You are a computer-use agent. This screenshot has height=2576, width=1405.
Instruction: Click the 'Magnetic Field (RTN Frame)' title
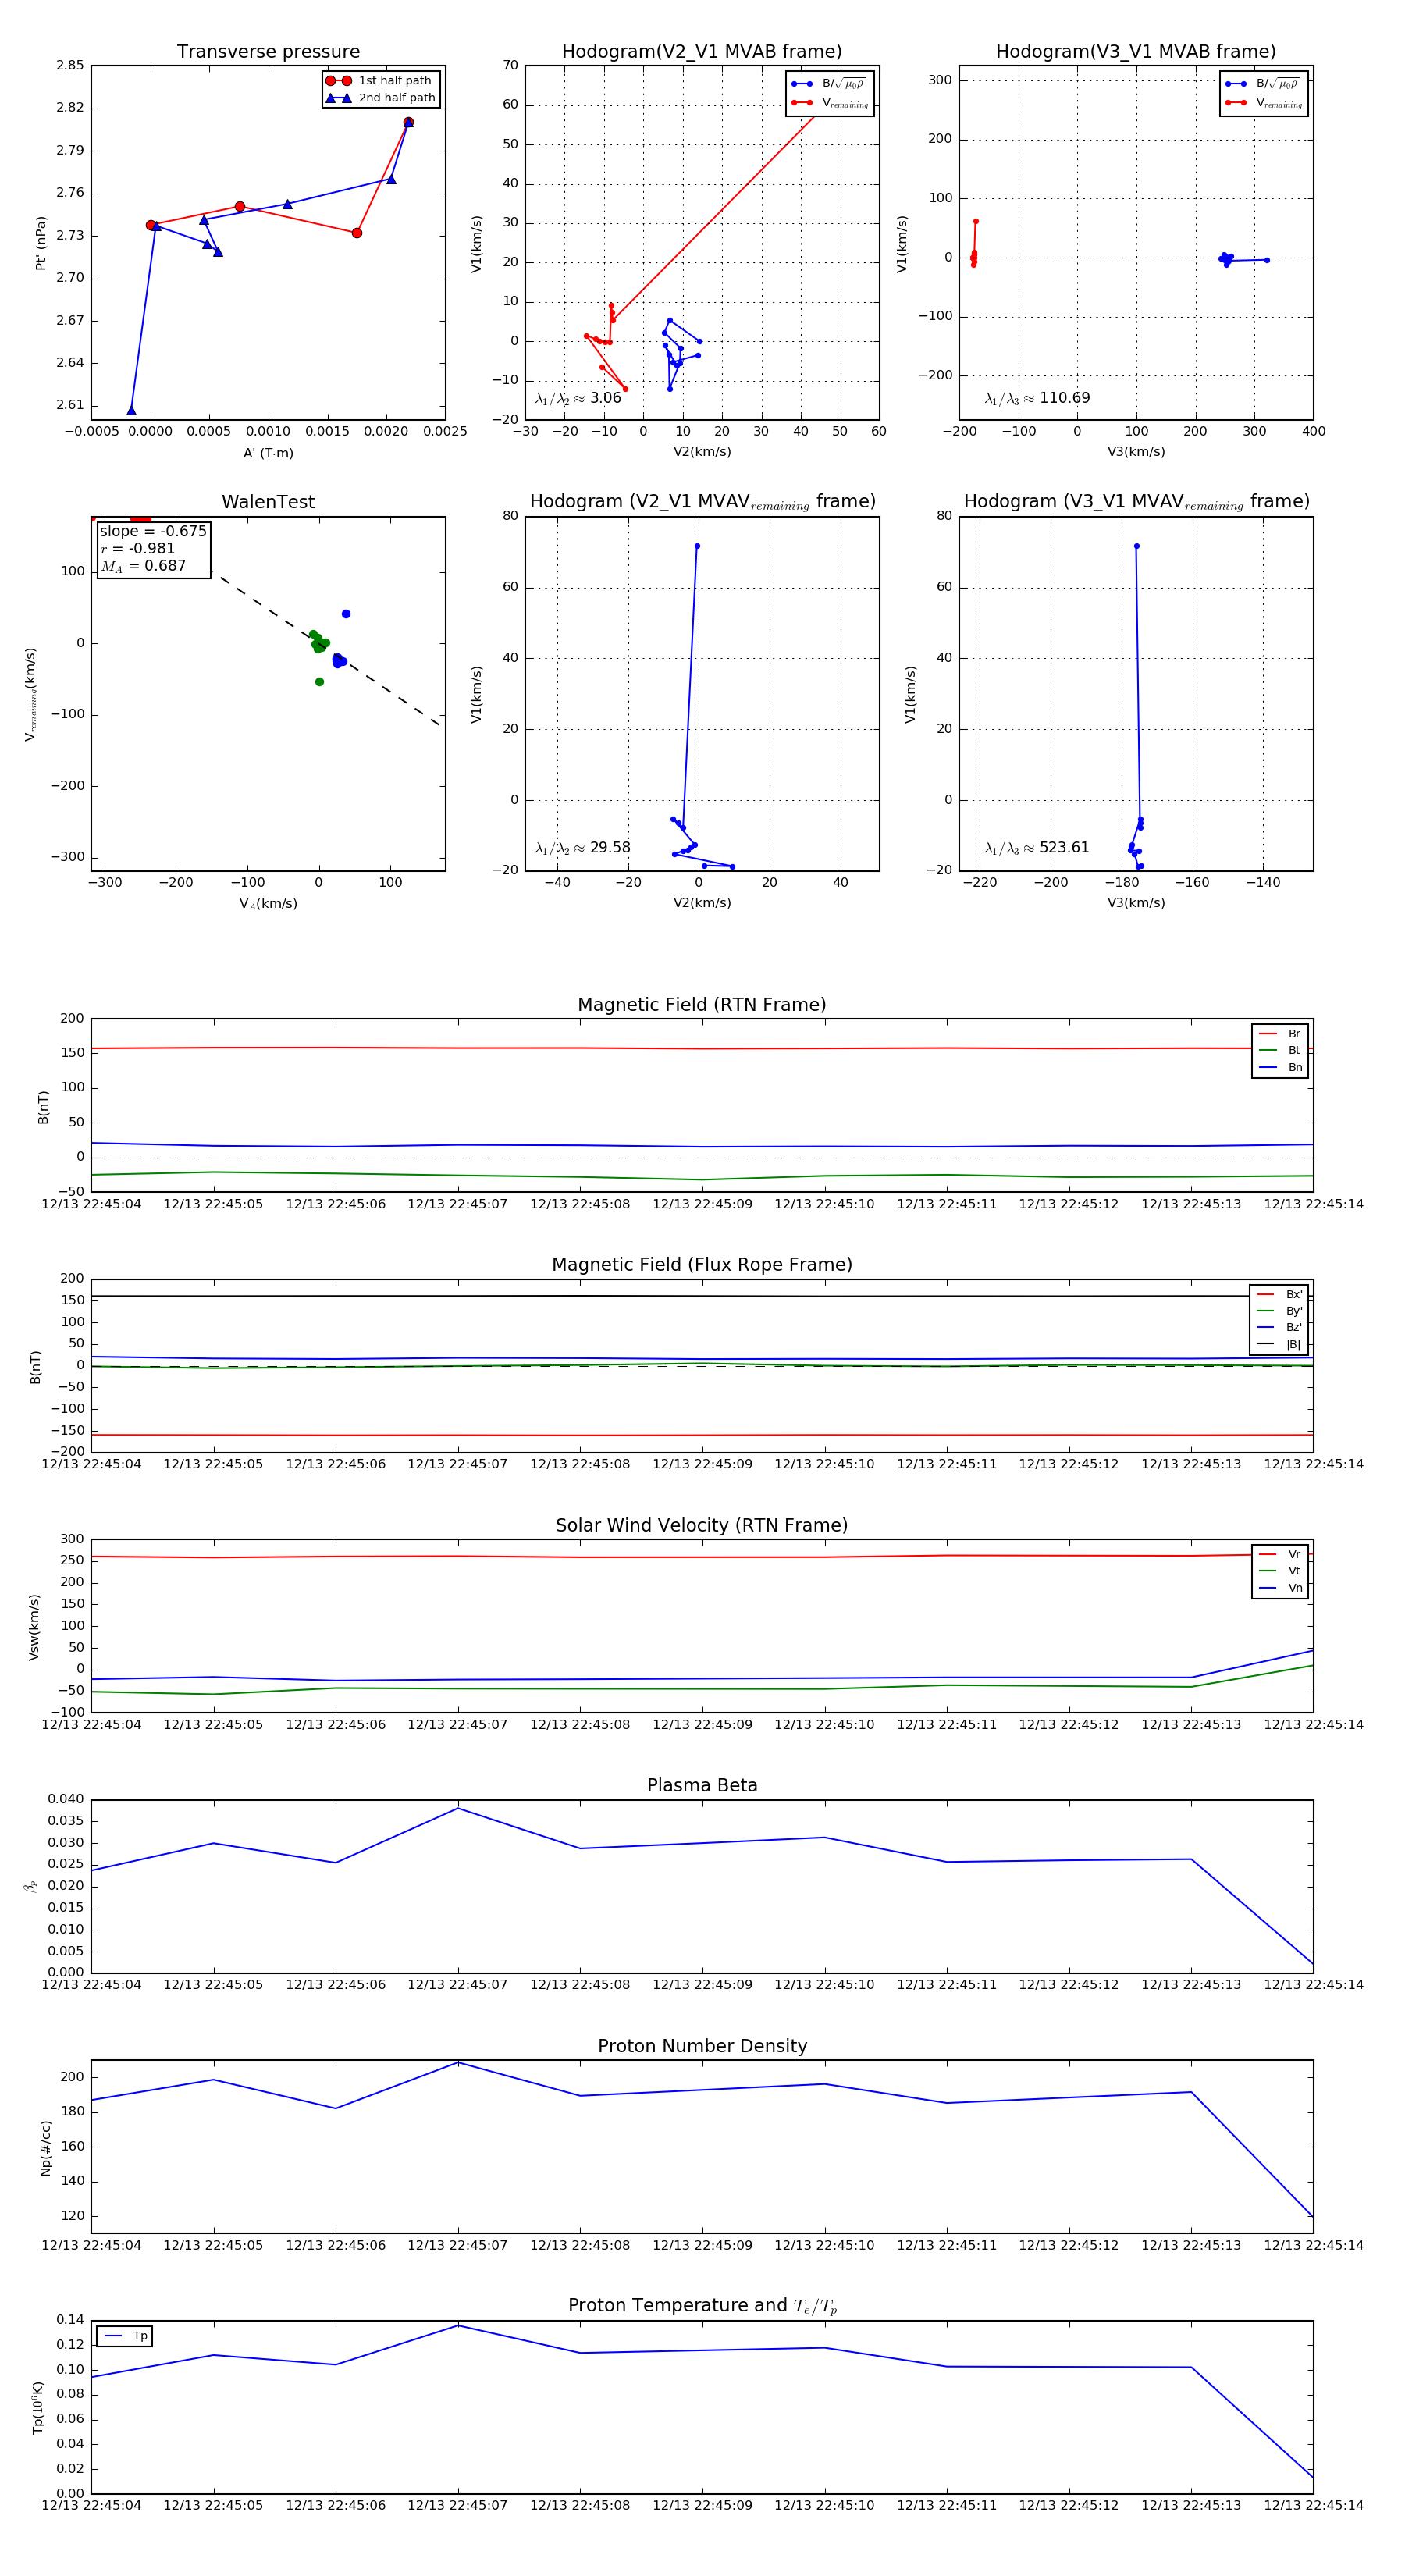click(701, 1005)
